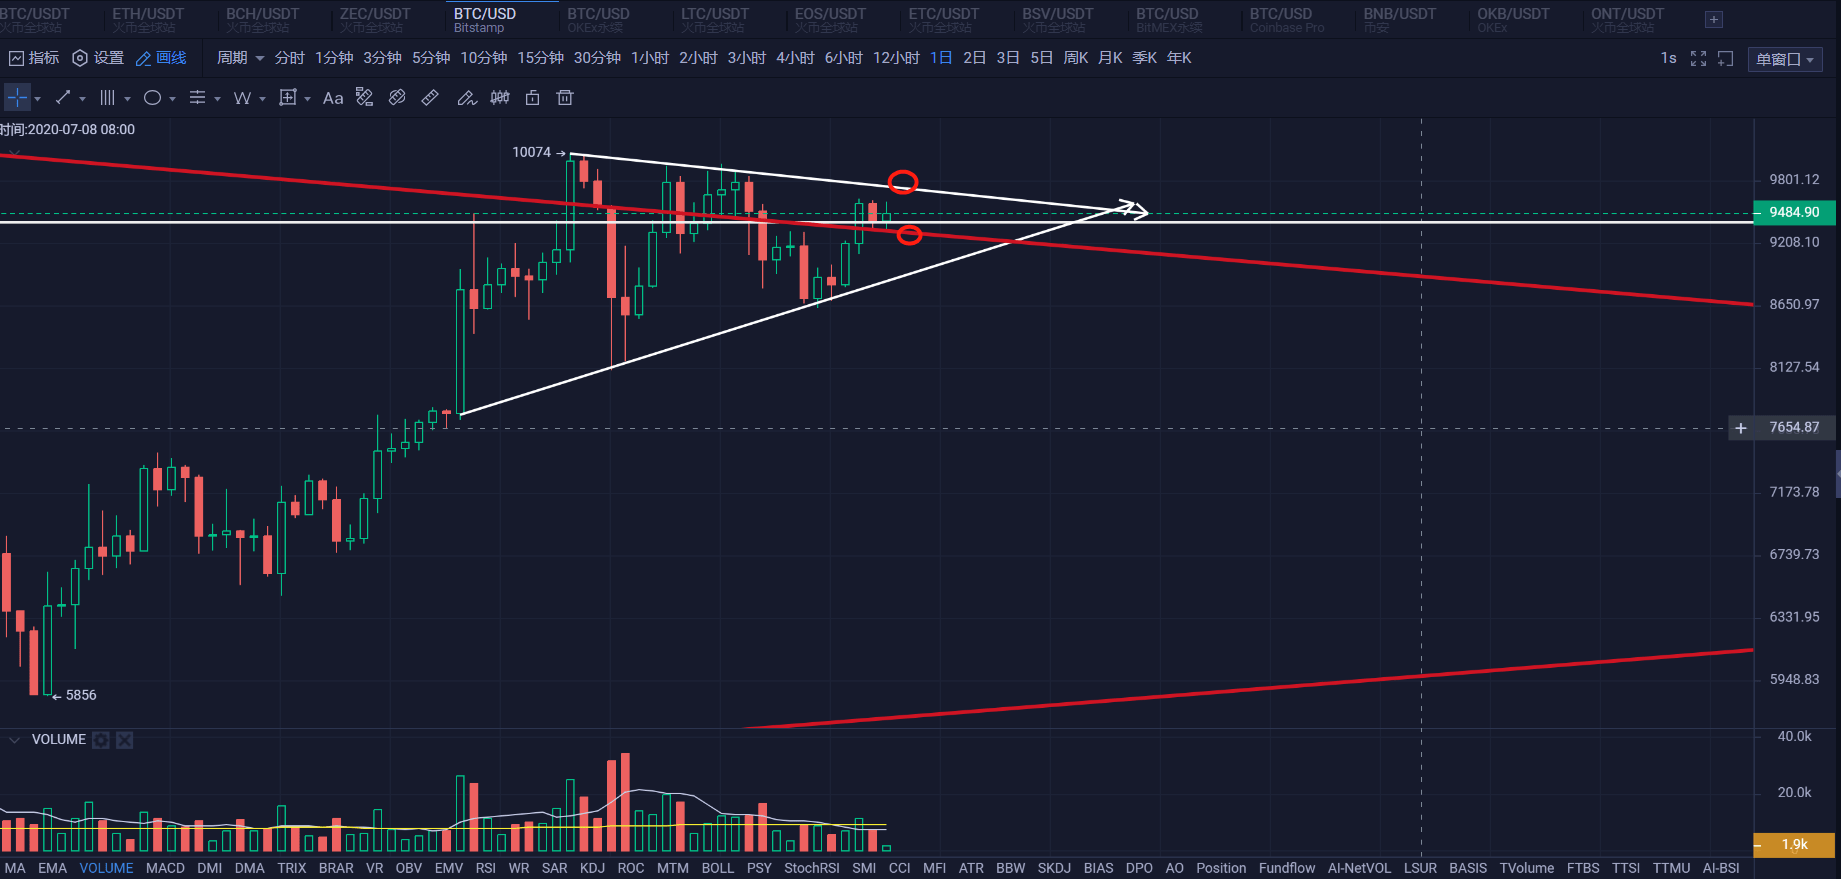
Task: Select the freehand pen drawing tool
Action: (x=467, y=98)
